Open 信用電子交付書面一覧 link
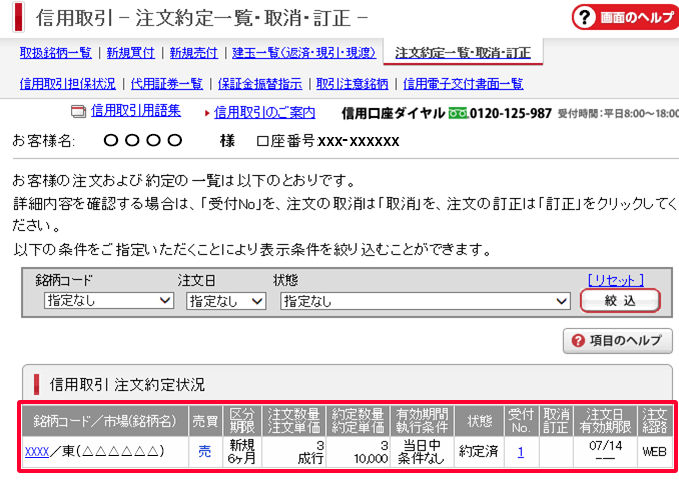Screen dimensions: 679x491 click(463, 84)
